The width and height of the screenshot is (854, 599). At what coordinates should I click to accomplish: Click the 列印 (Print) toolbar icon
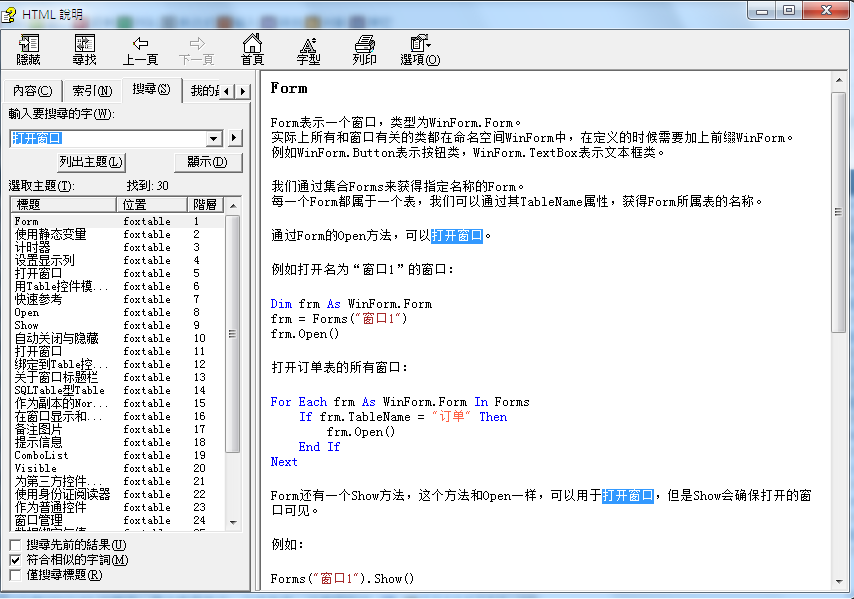coord(365,44)
